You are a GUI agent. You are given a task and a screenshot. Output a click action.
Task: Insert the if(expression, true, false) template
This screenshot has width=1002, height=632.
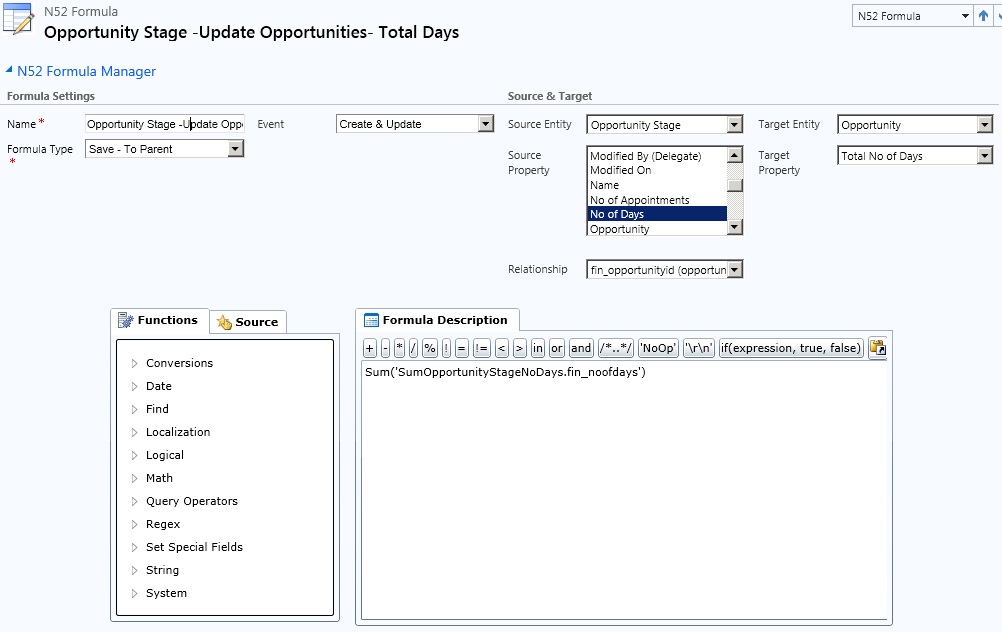coord(790,348)
